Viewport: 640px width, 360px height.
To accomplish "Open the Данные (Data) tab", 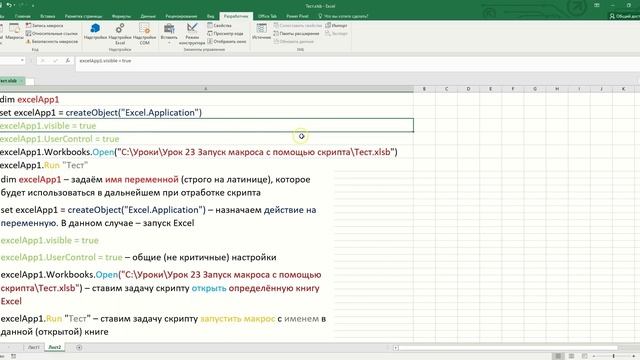I will point(148,16).
